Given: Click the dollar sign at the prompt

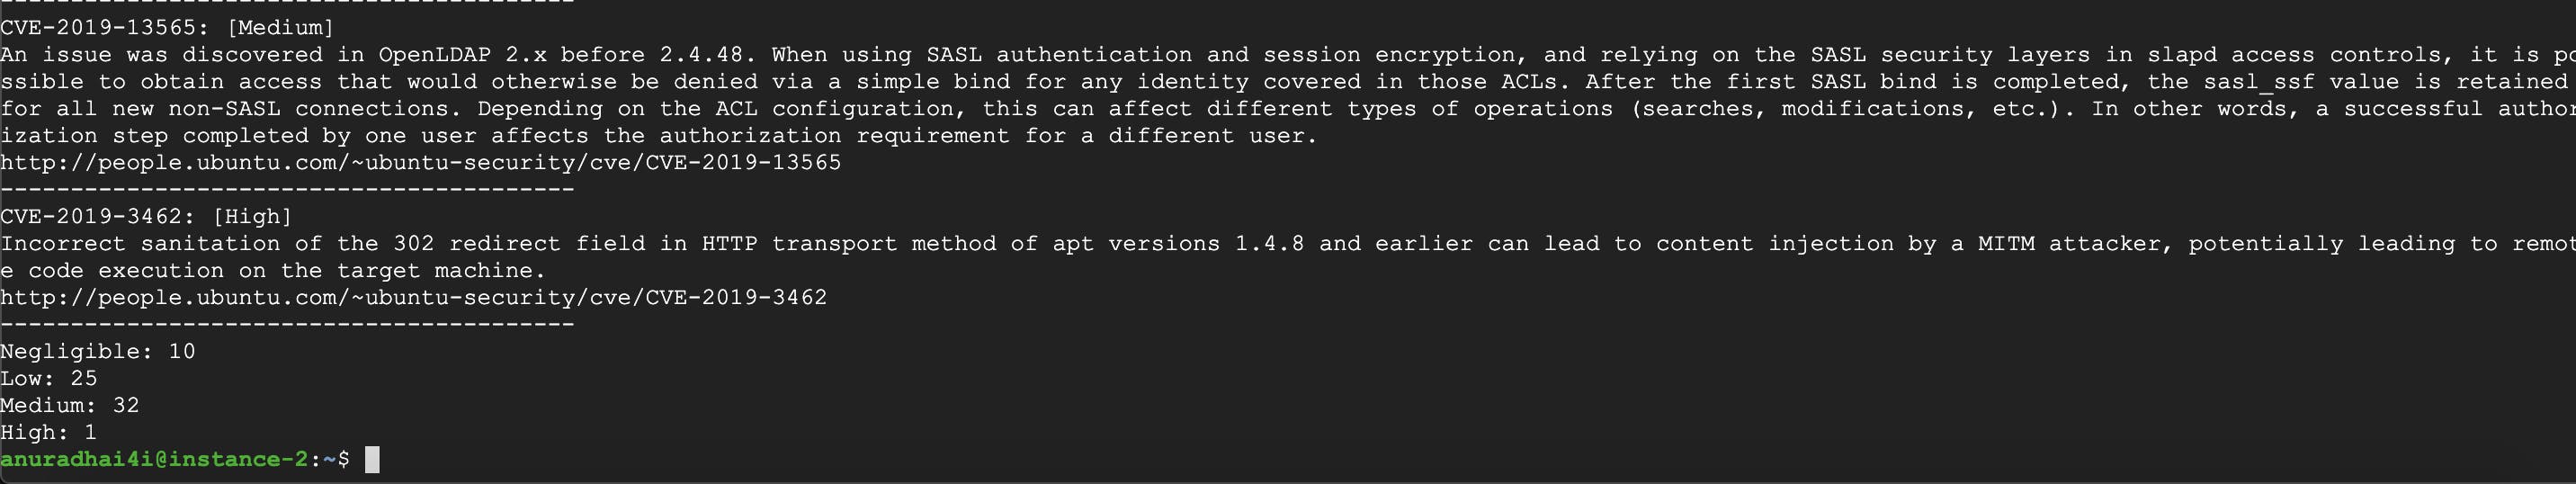Looking at the screenshot, I should [x=344, y=459].
